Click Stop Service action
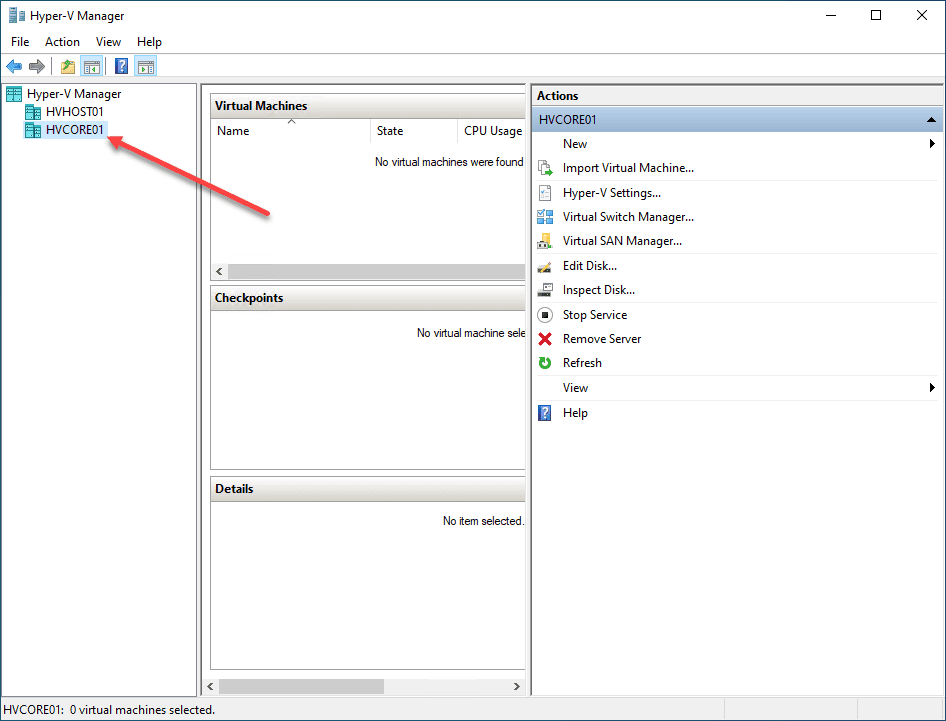The width and height of the screenshot is (946, 721). point(595,314)
